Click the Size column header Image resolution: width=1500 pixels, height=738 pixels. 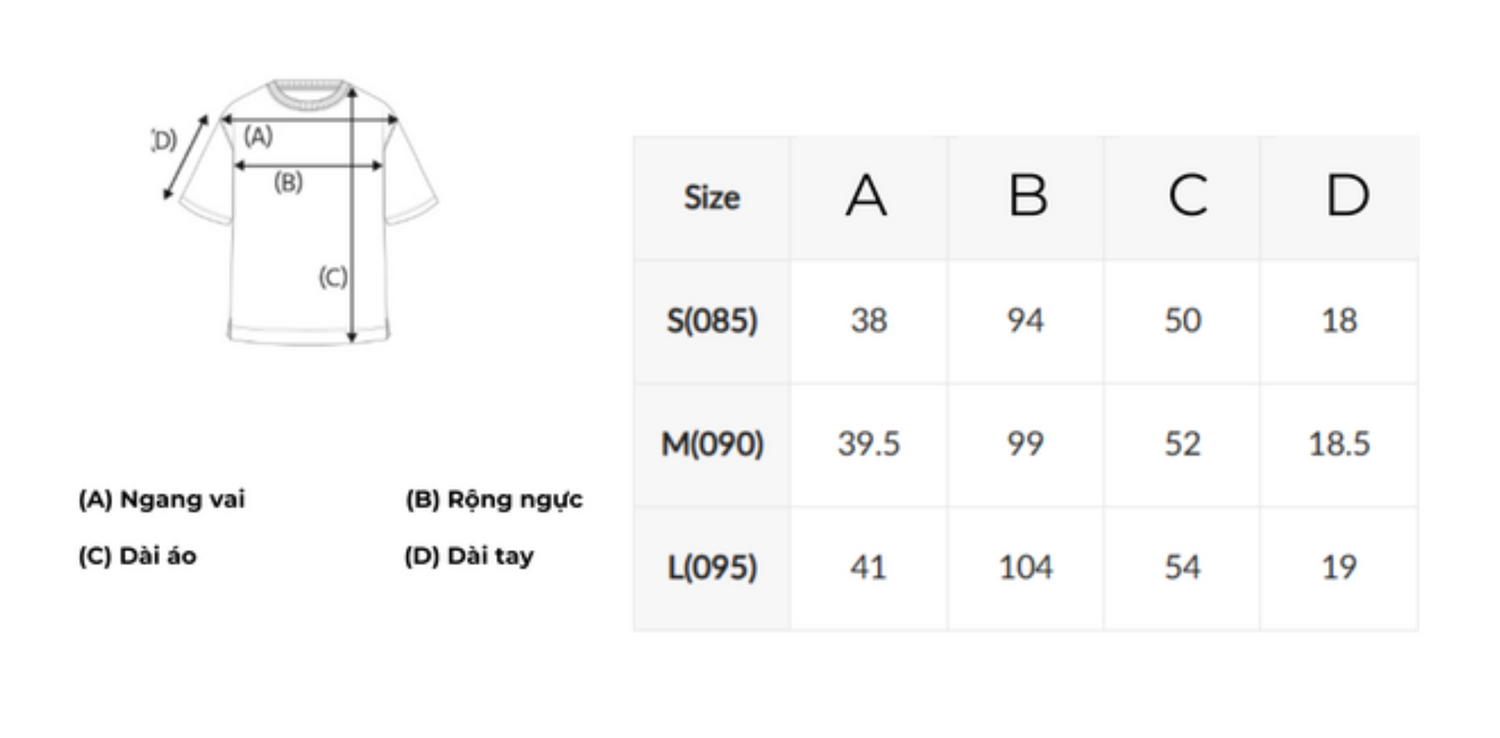(x=711, y=198)
